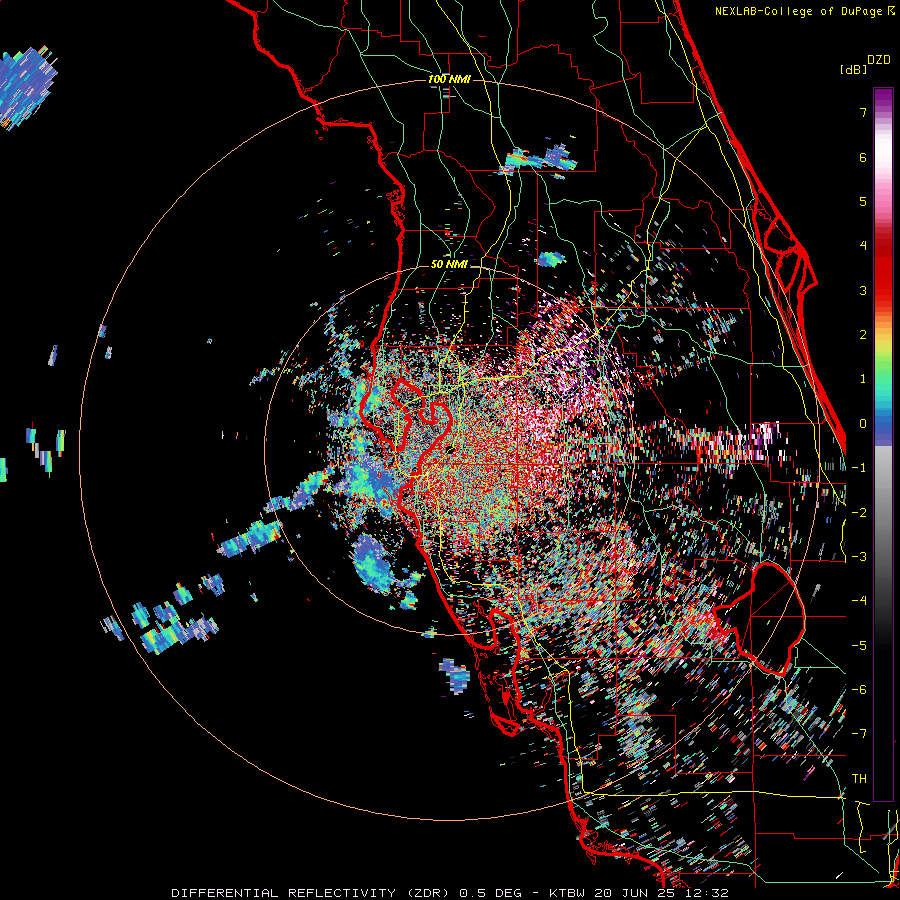The width and height of the screenshot is (900, 900).
Task: Click the -1 dB scale label
Action: (x=859, y=467)
